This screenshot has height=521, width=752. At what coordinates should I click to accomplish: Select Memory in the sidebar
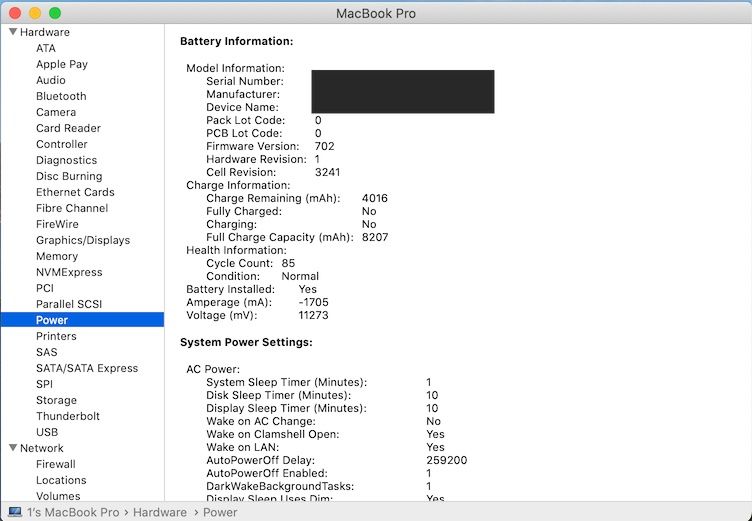(x=57, y=256)
